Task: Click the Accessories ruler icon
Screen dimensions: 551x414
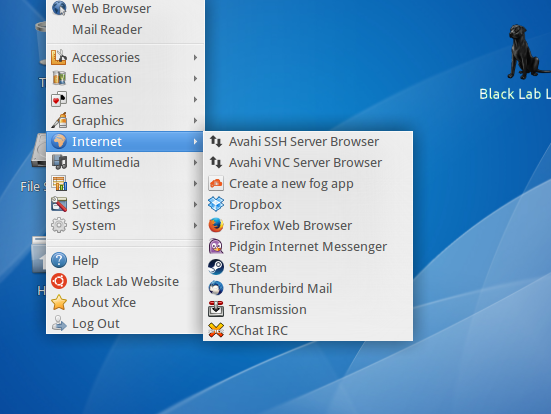Action: (x=59, y=57)
